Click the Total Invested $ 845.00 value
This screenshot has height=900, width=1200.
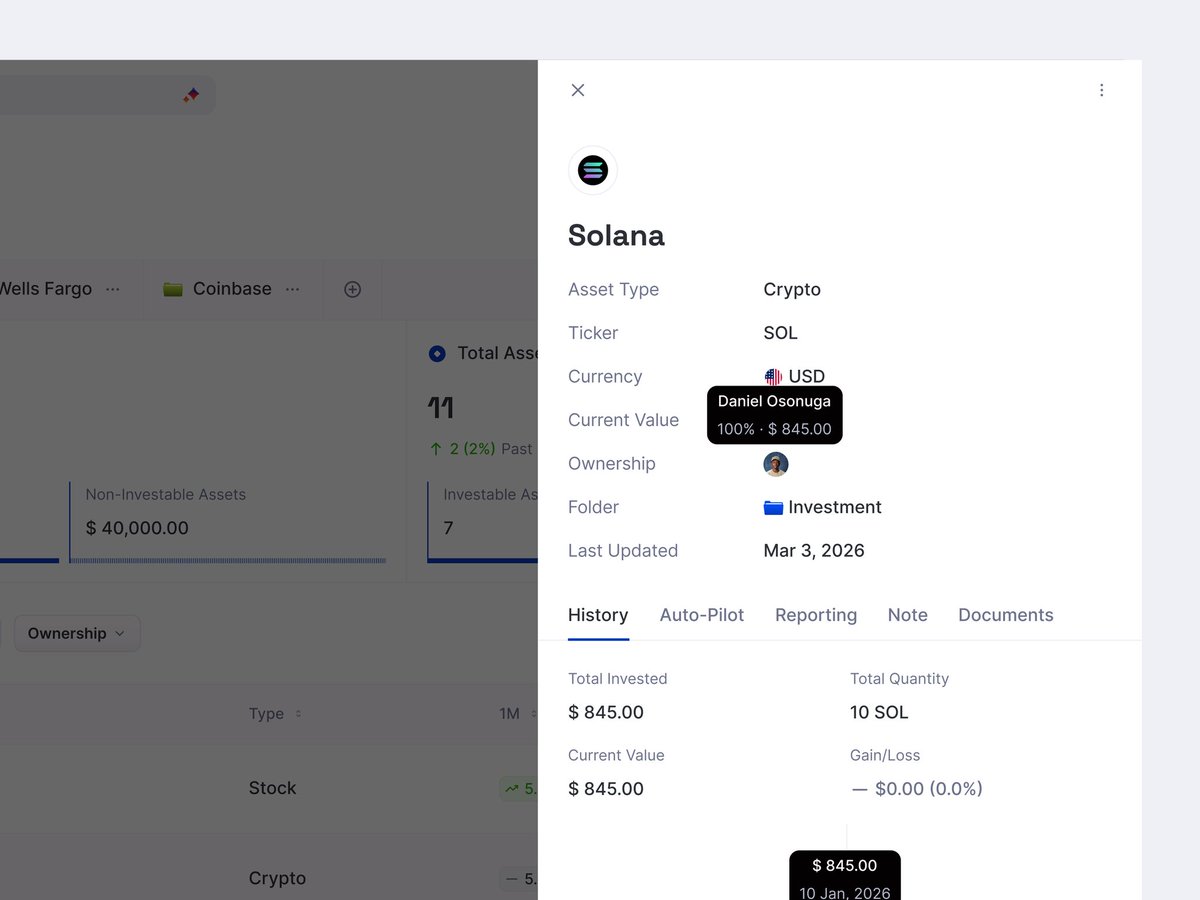[606, 712]
